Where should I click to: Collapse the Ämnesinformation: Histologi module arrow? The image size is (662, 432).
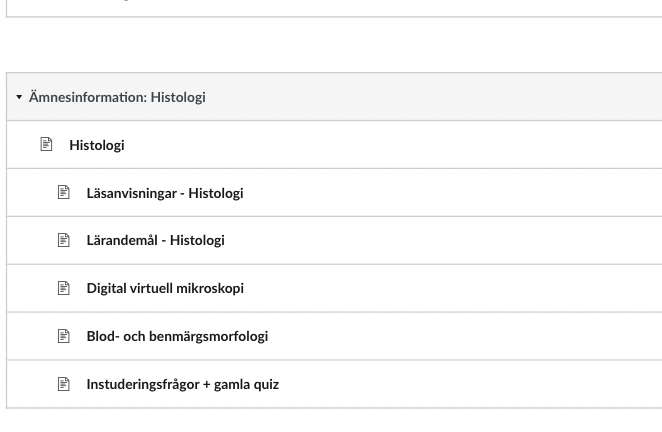(19, 97)
